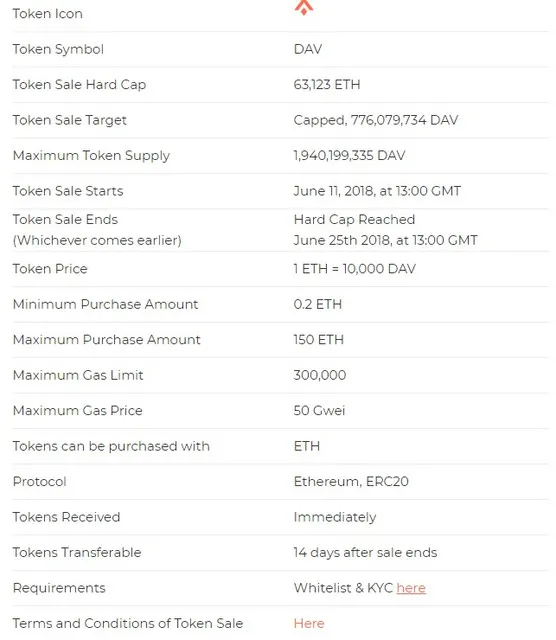Click the 1 ETH = 10,000 DAV price
556x640 pixels.
(354, 269)
